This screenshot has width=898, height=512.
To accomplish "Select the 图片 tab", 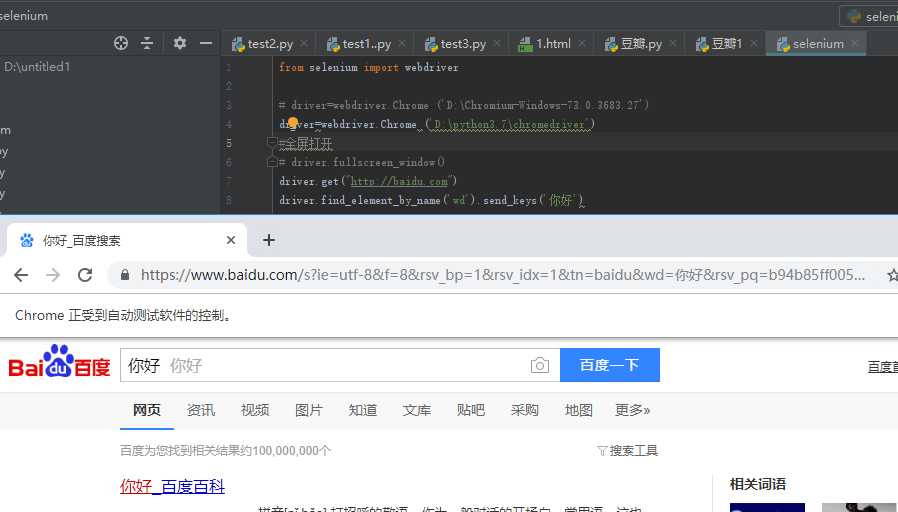I will [309, 410].
